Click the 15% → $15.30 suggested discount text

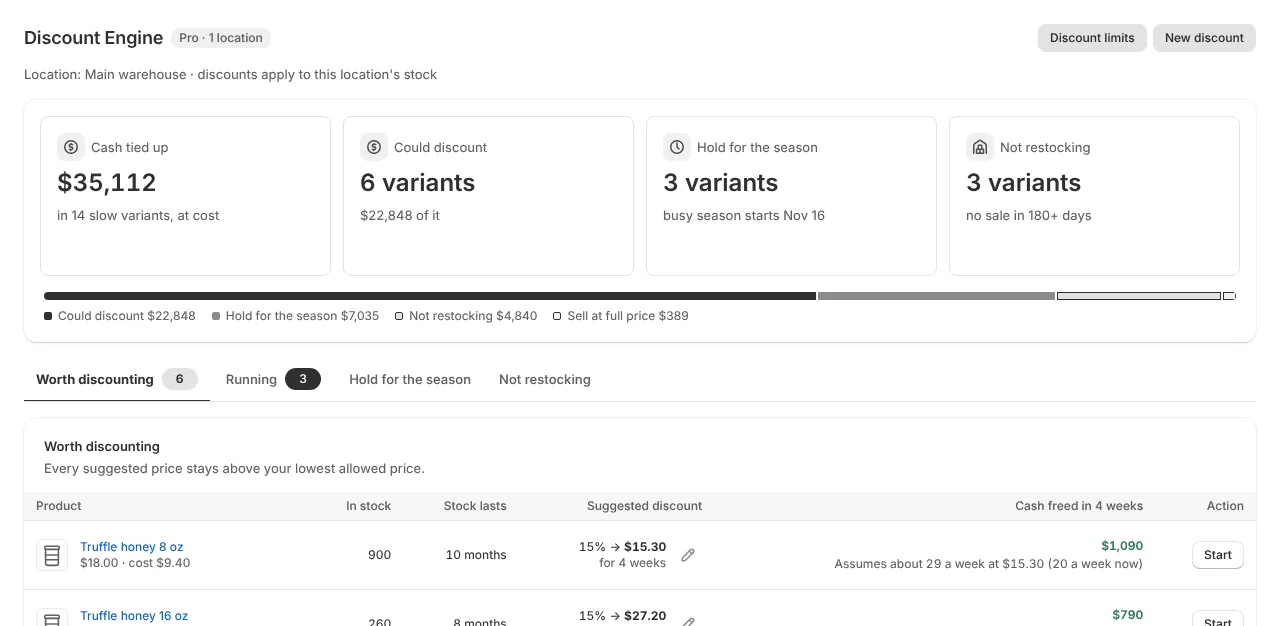coord(622,547)
